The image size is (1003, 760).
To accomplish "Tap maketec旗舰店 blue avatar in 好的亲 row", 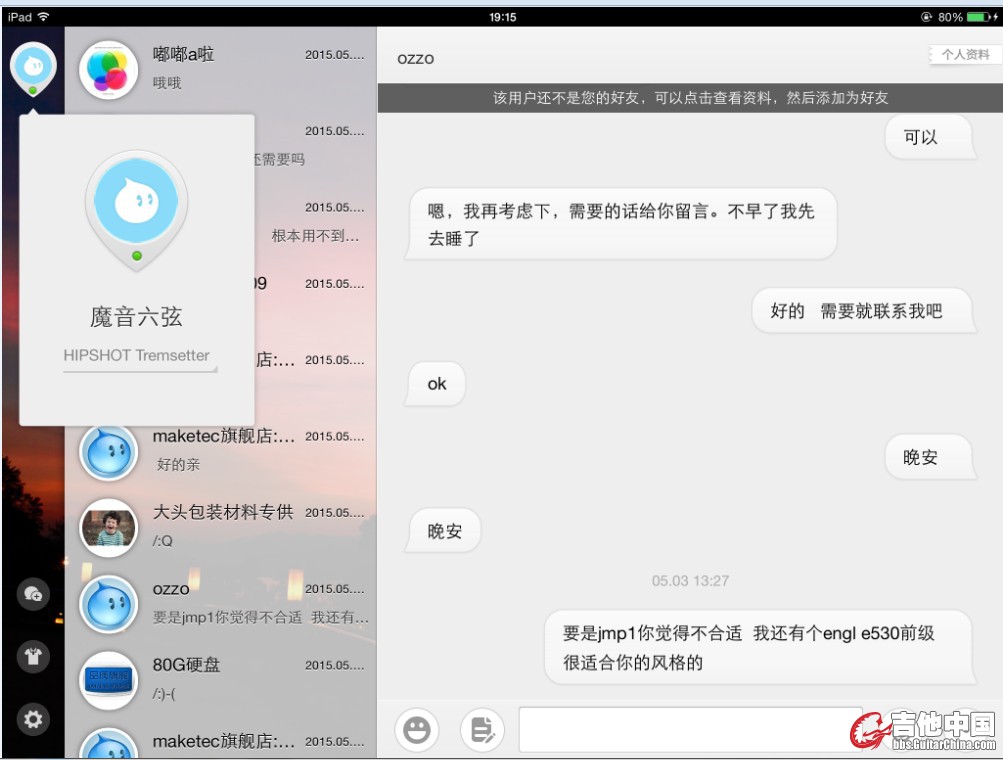I will [x=108, y=452].
